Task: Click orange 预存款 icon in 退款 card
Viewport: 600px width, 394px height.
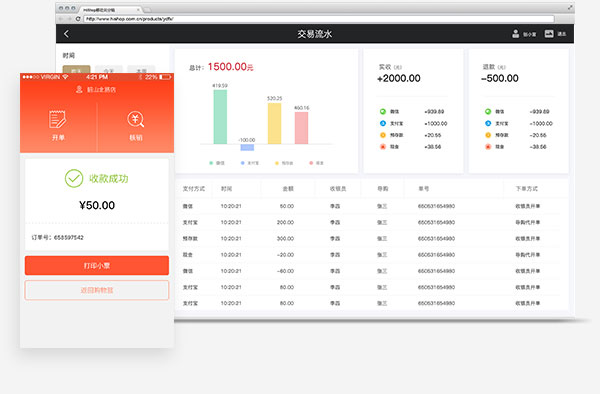Action: (x=488, y=135)
